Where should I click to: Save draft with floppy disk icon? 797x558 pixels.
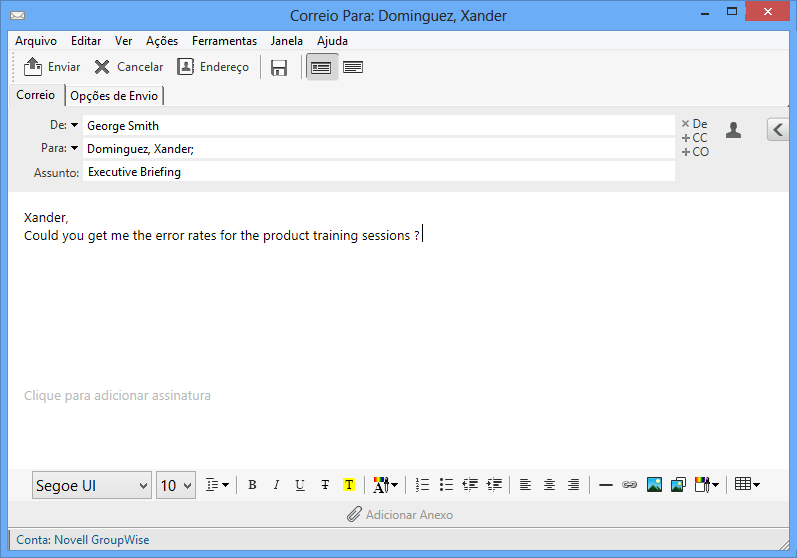tap(279, 67)
